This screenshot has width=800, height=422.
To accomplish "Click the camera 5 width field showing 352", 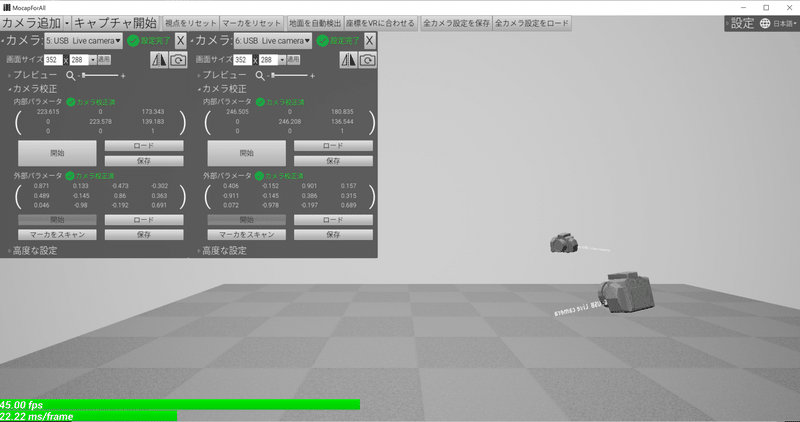I will click(53, 60).
